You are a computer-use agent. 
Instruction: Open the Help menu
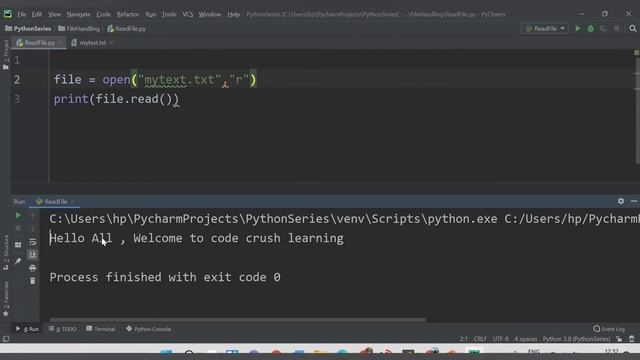pos(233,14)
